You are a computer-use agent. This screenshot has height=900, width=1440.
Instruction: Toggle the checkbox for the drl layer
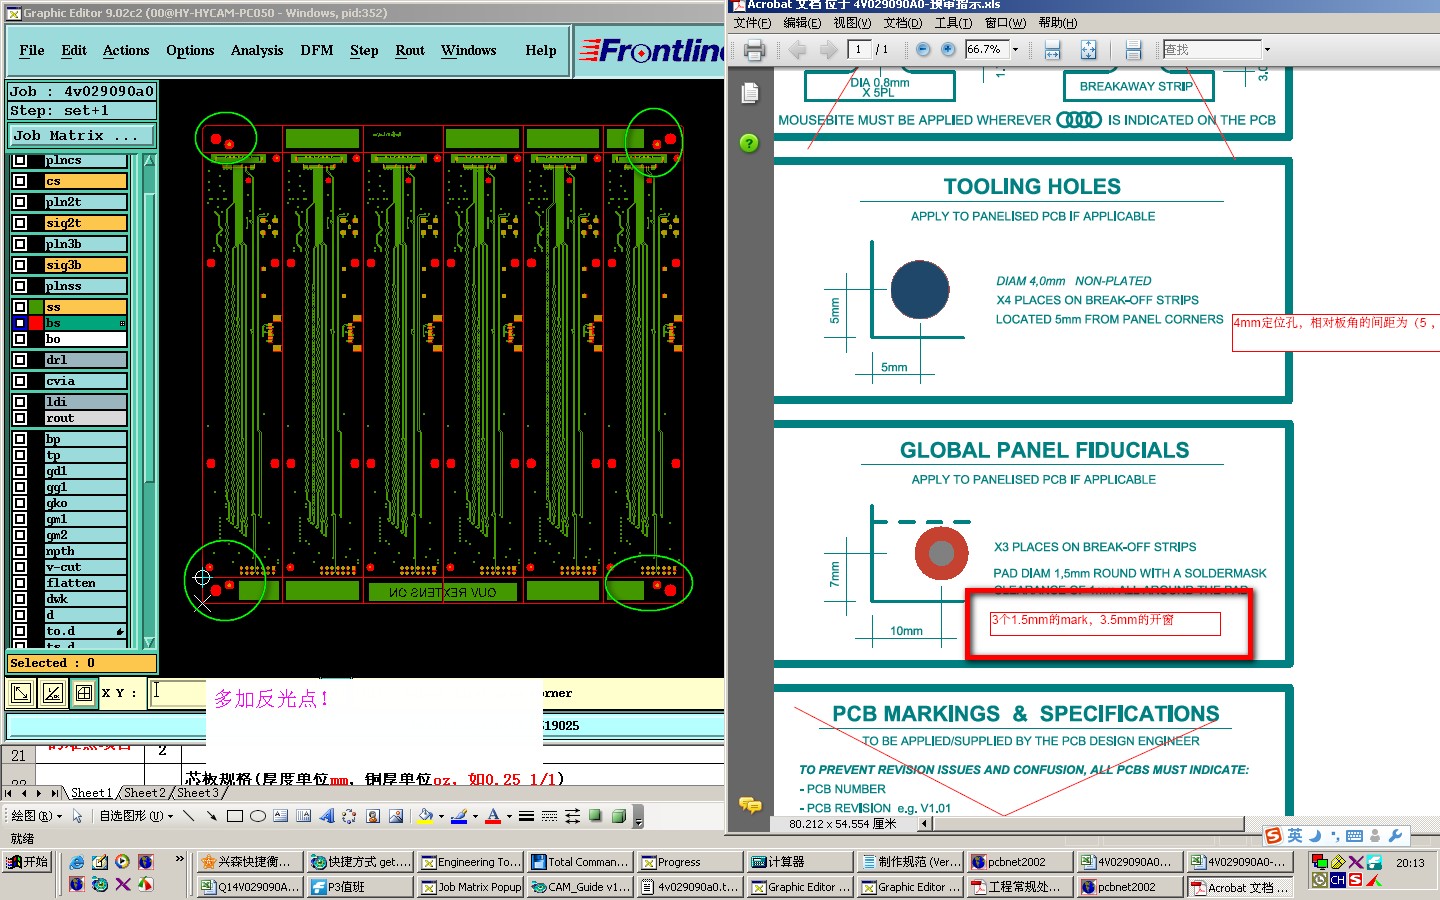20,360
